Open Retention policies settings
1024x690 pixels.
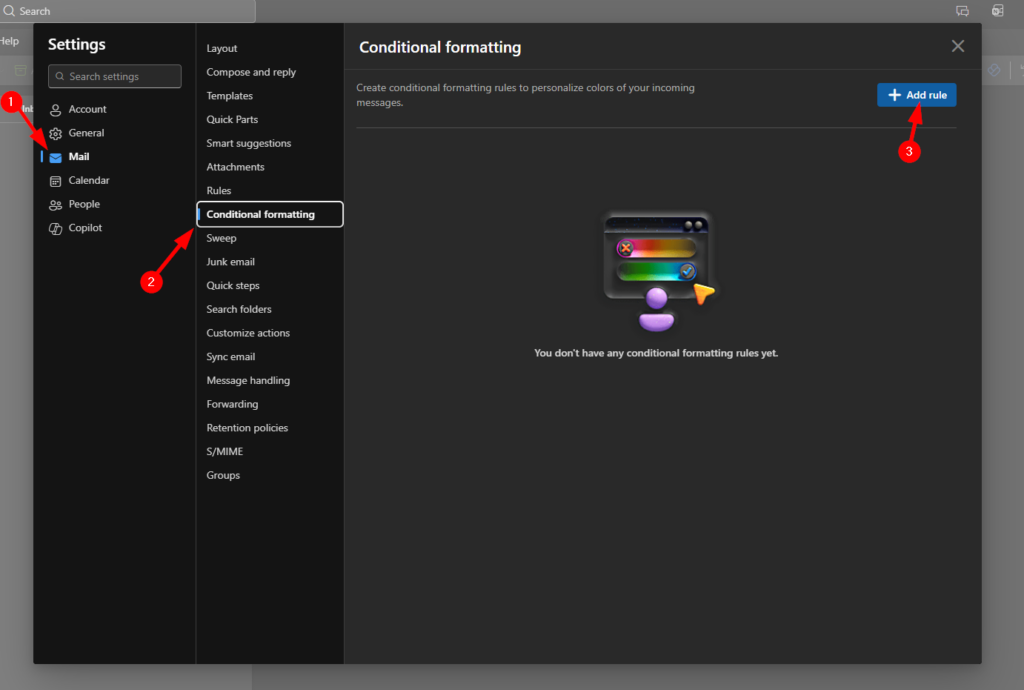point(247,428)
